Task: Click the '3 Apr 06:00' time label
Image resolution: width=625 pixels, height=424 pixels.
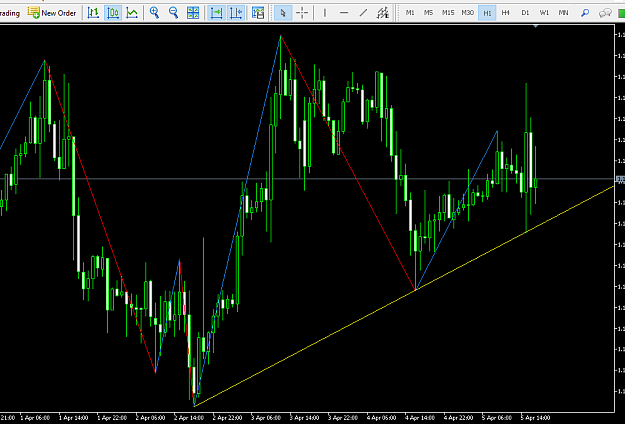Action: [266, 418]
